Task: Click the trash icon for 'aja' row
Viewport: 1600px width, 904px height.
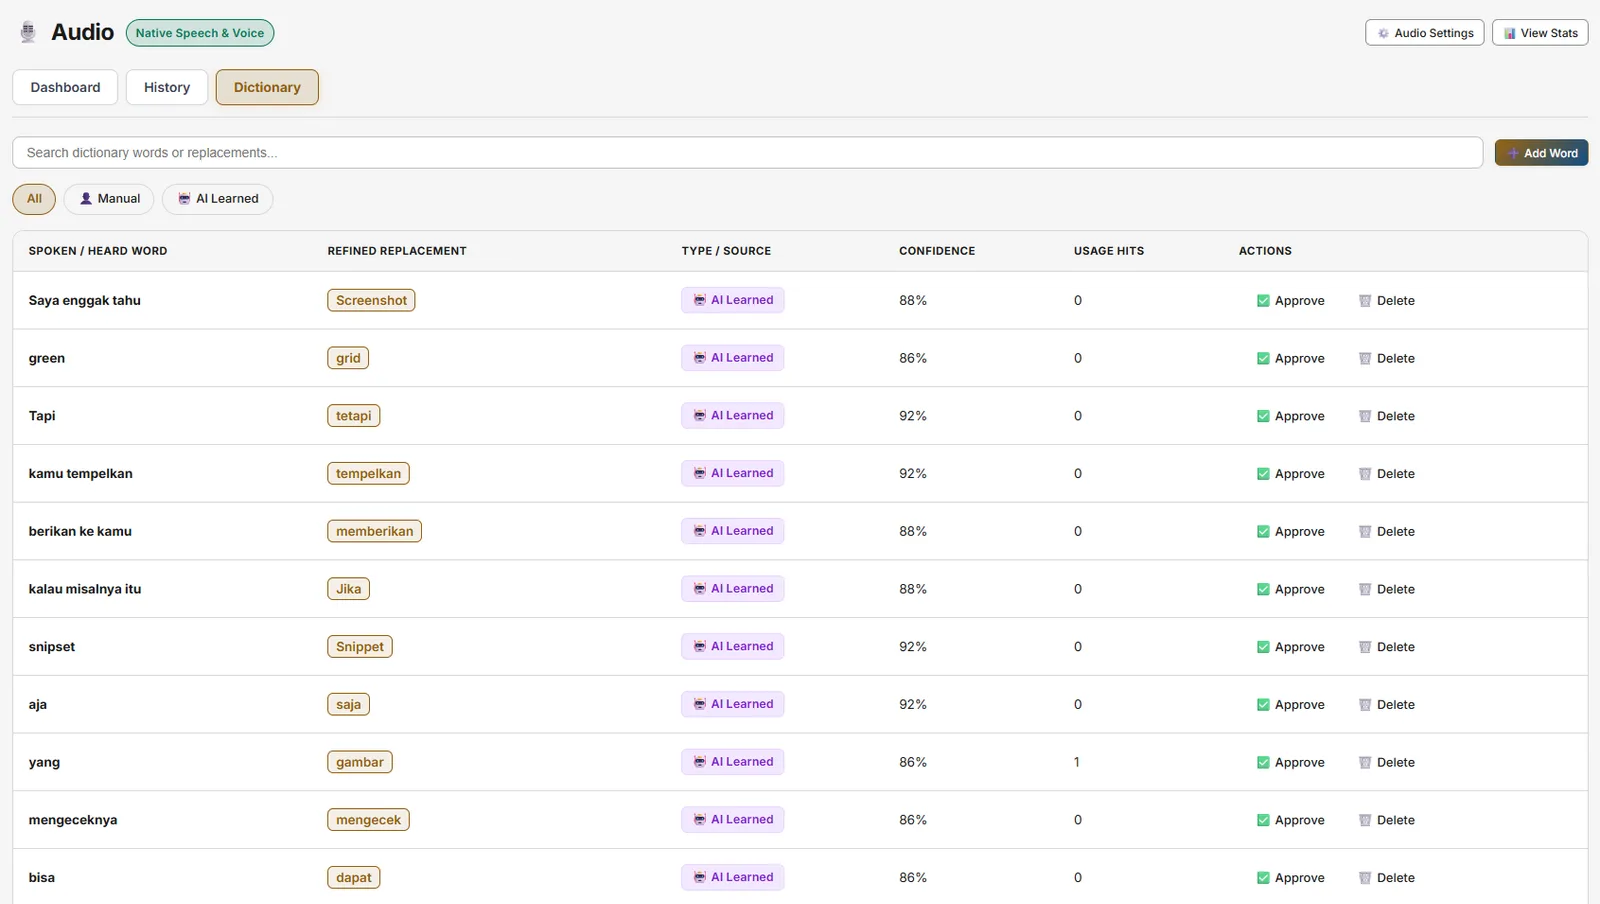Action: 1365,705
